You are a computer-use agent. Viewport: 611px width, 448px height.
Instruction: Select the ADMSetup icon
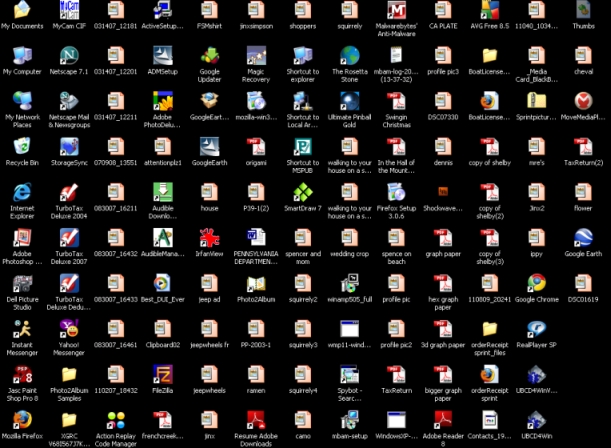click(x=162, y=55)
